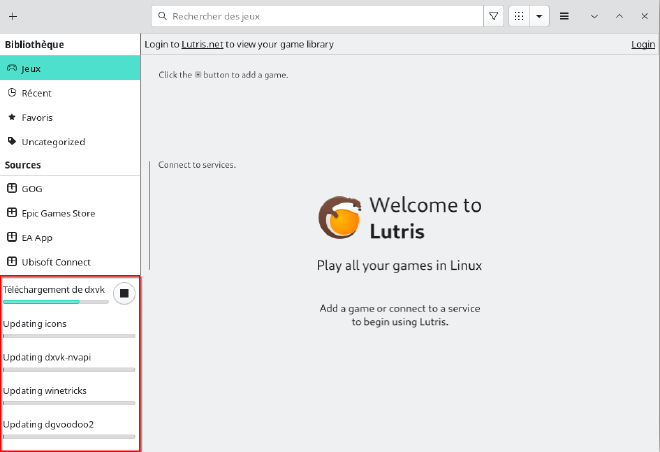This screenshot has height=452, width=660.
Task: Click the GOG source icon
Action: (x=11, y=189)
